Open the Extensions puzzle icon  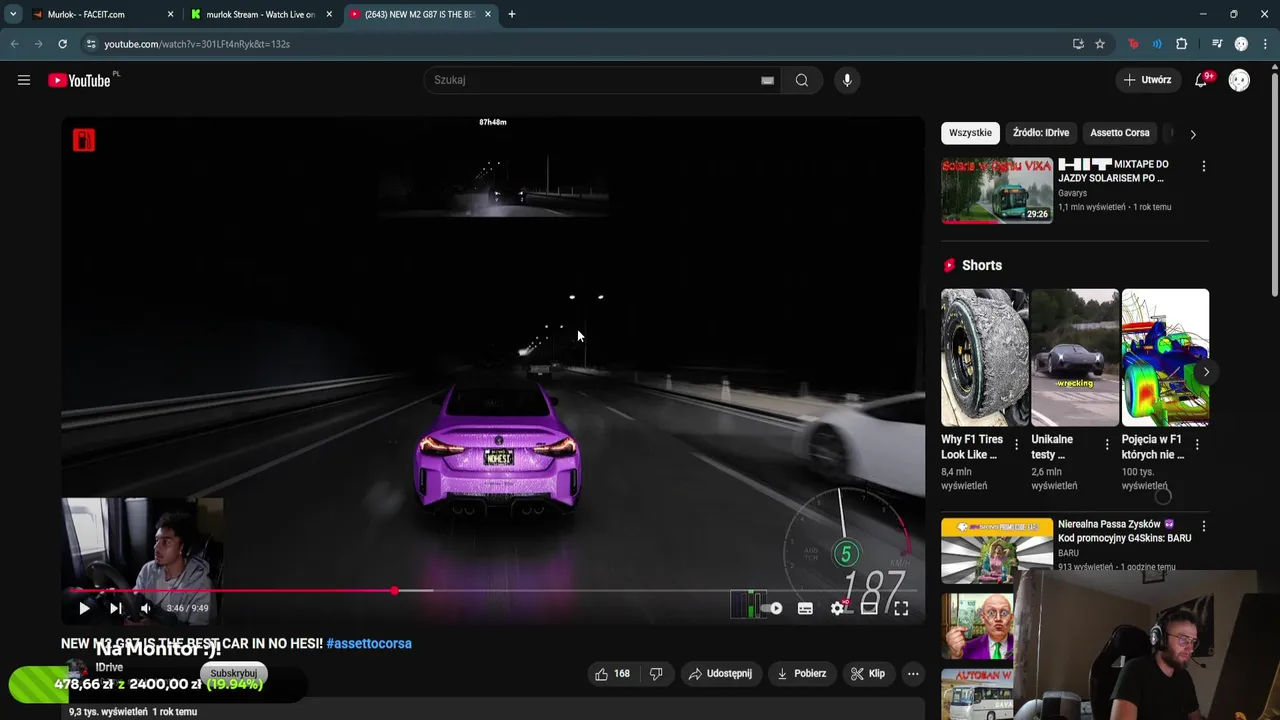click(1181, 44)
